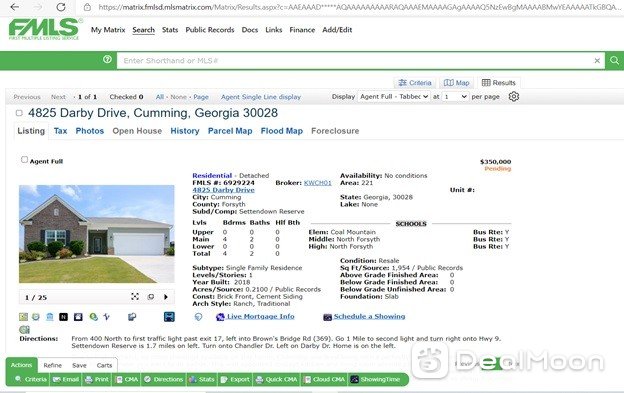624x393 pixels.
Task: Open the My Matrix menu
Action: pyautogui.click(x=108, y=30)
